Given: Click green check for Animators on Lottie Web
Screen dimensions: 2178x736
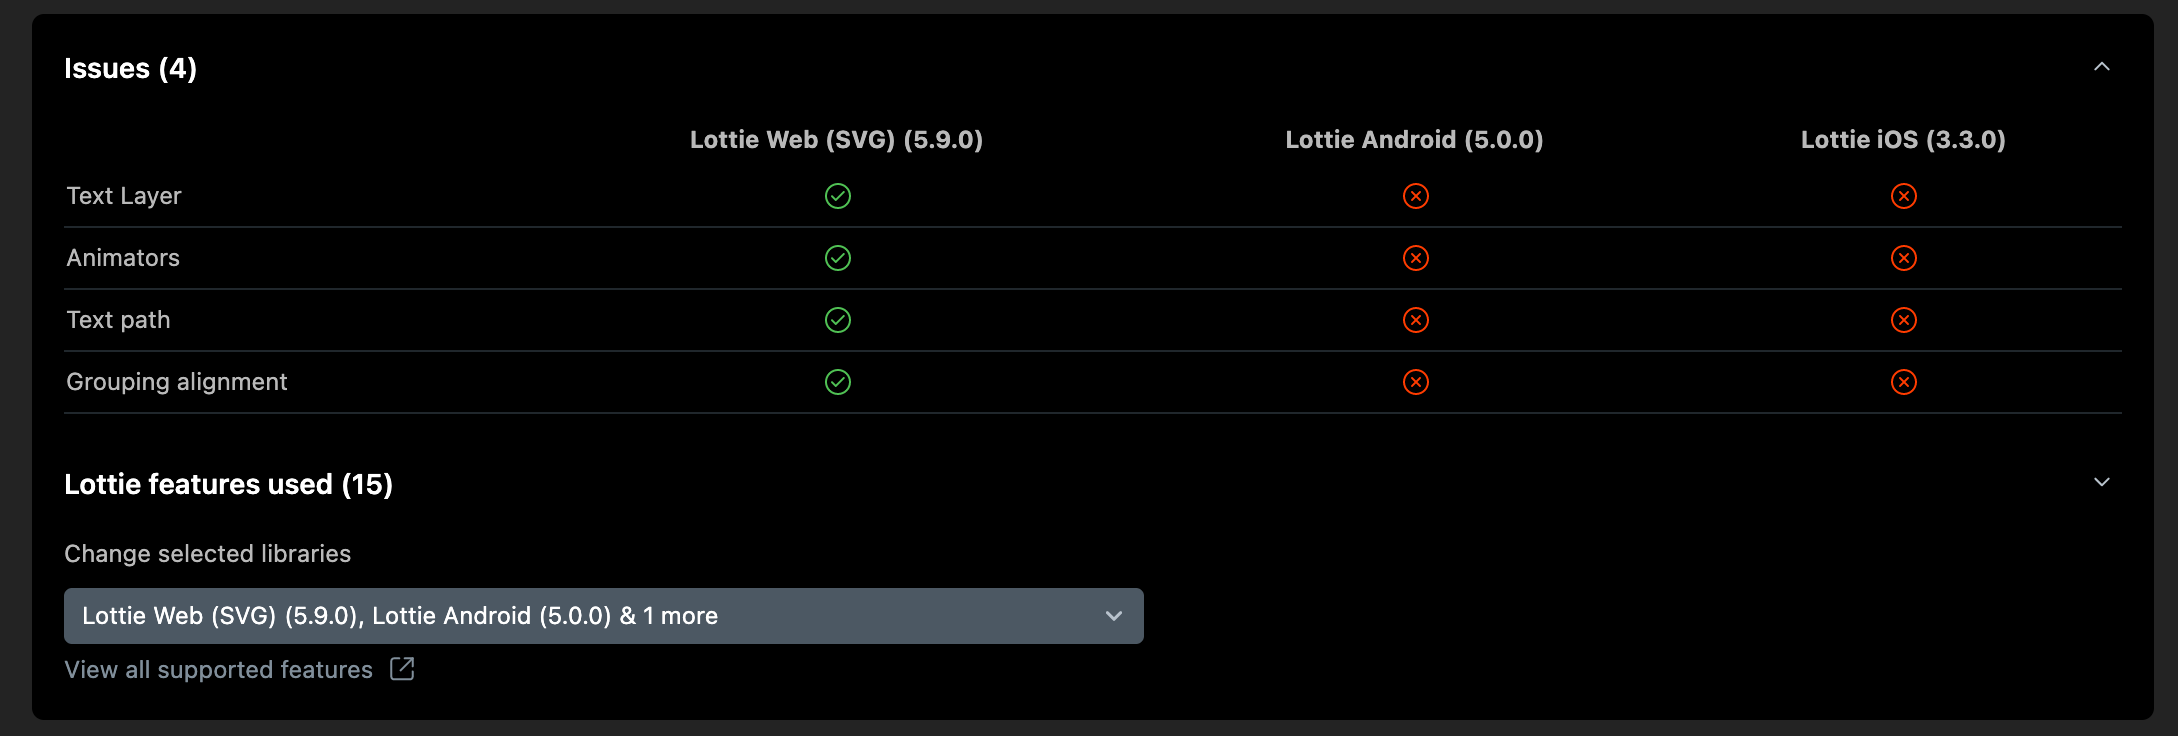Looking at the screenshot, I should 838,258.
